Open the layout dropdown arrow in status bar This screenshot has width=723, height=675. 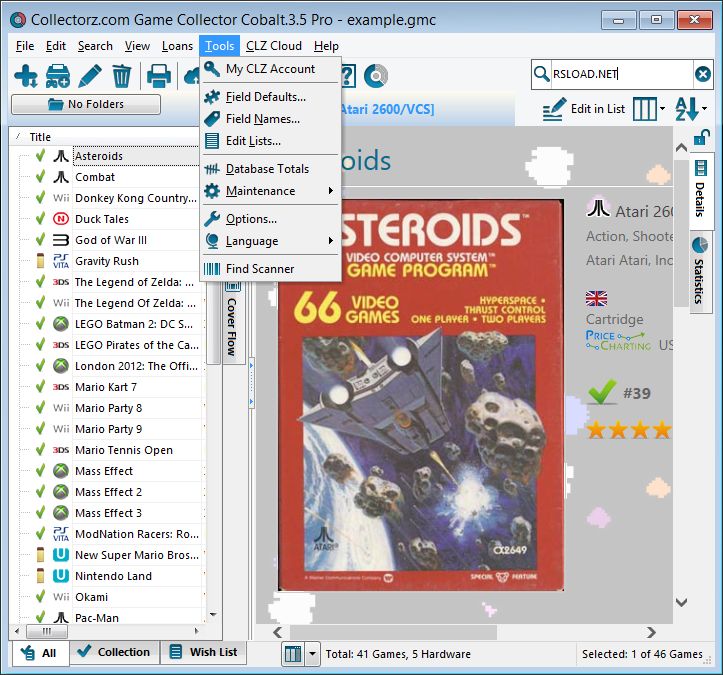(x=312, y=654)
